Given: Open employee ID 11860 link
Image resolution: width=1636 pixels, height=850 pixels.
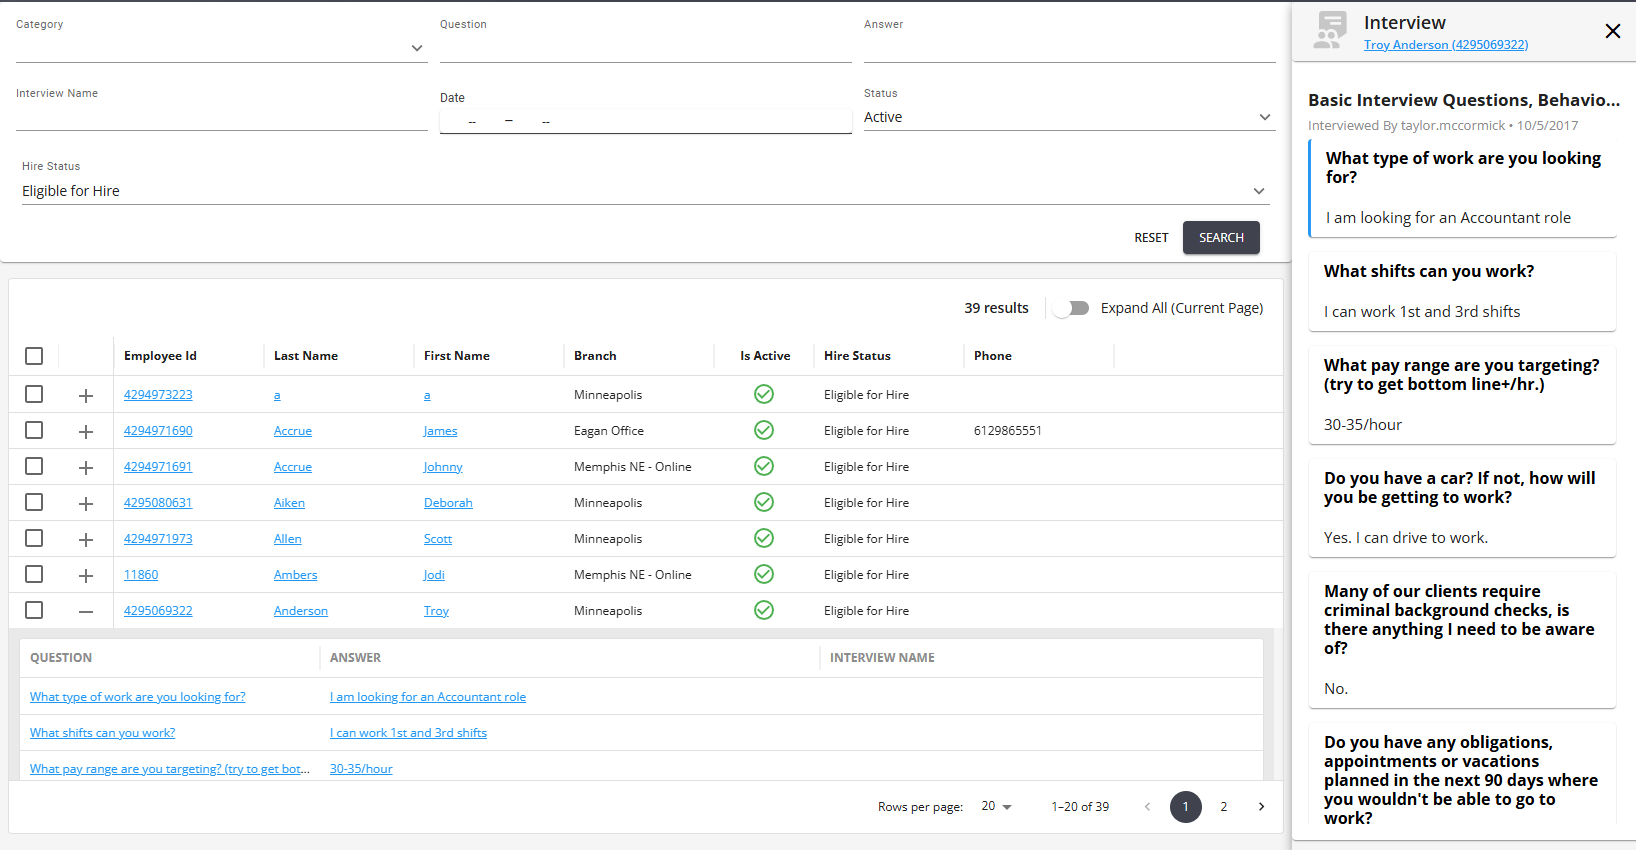Looking at the screenshot, I should point(141,575).
